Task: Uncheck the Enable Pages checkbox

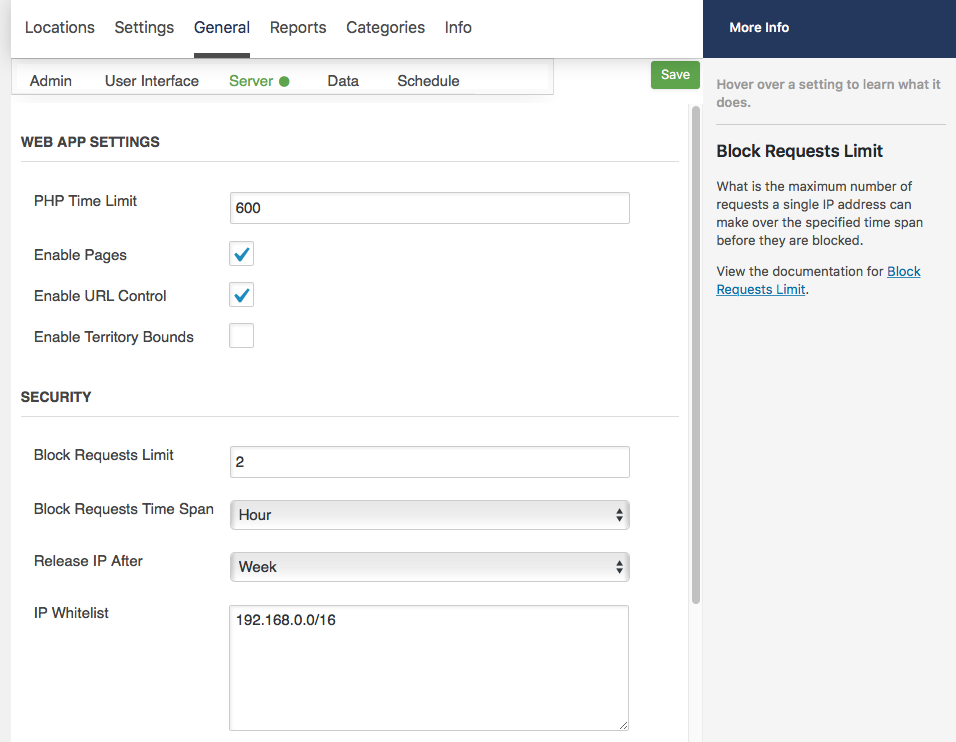Action: click(x=241, y=254)
